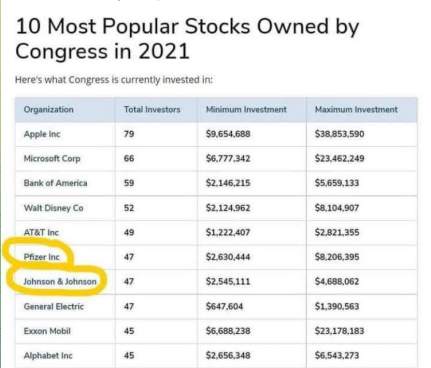Click the circled Pfizer Inc name
Viewport: 431px width, 368px height.
coord(41,257)
